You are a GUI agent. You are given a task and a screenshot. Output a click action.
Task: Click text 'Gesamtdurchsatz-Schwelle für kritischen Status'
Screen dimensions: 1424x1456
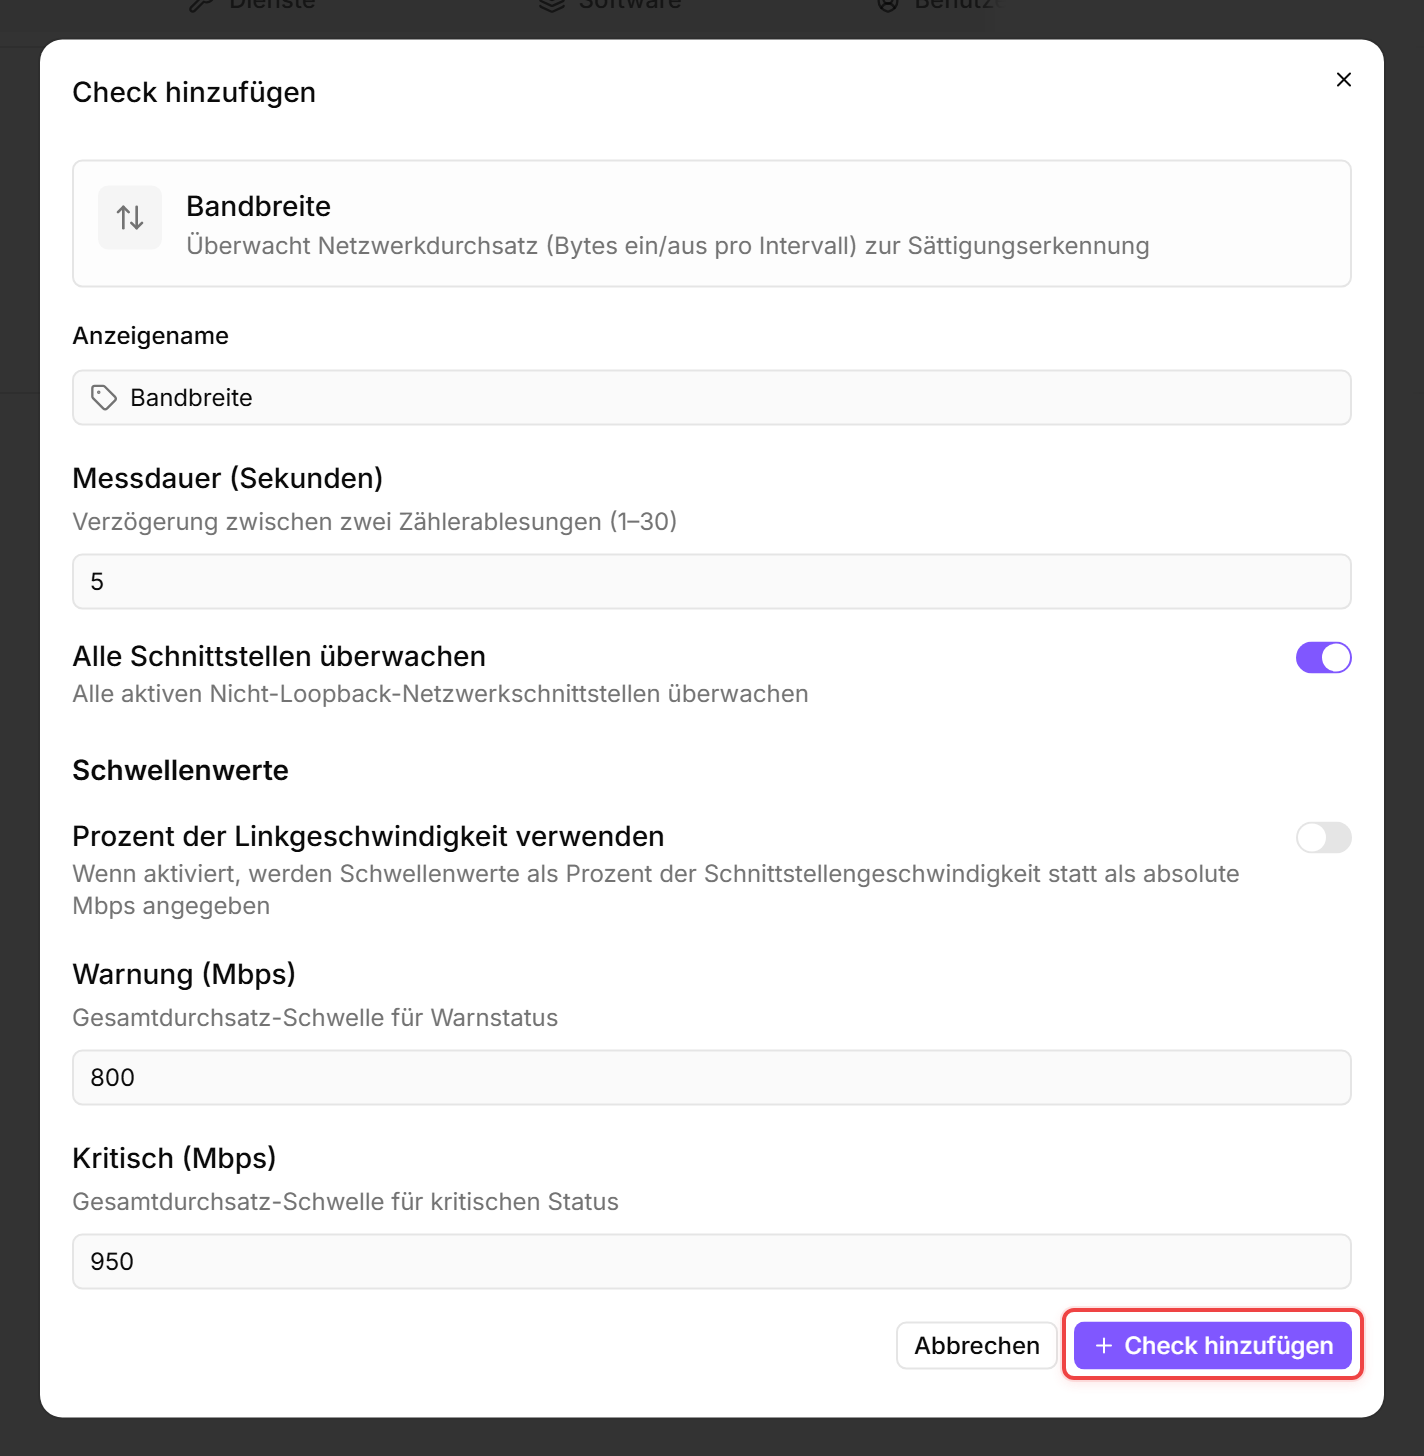click(x=346, y=1202)
